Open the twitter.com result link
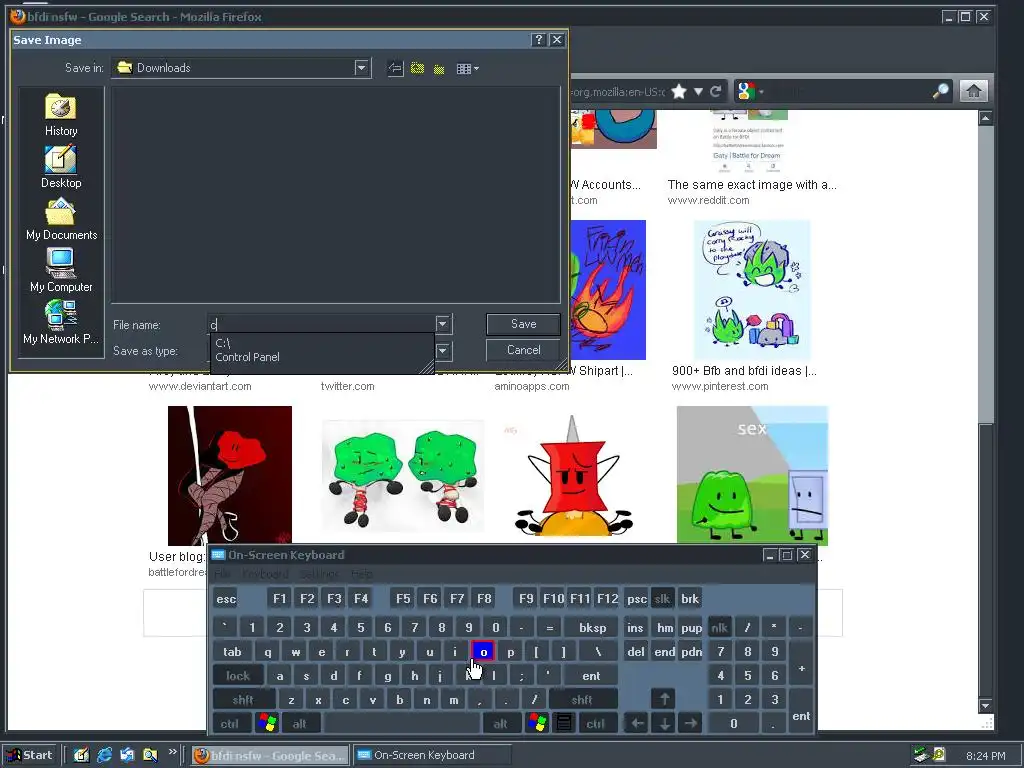1024x768 pixels. pos(347,387)
